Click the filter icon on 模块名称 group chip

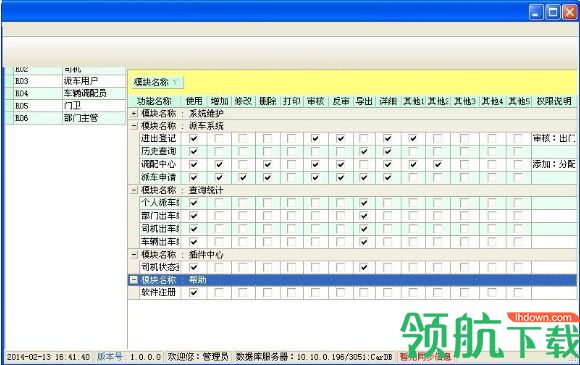point(176,82)
